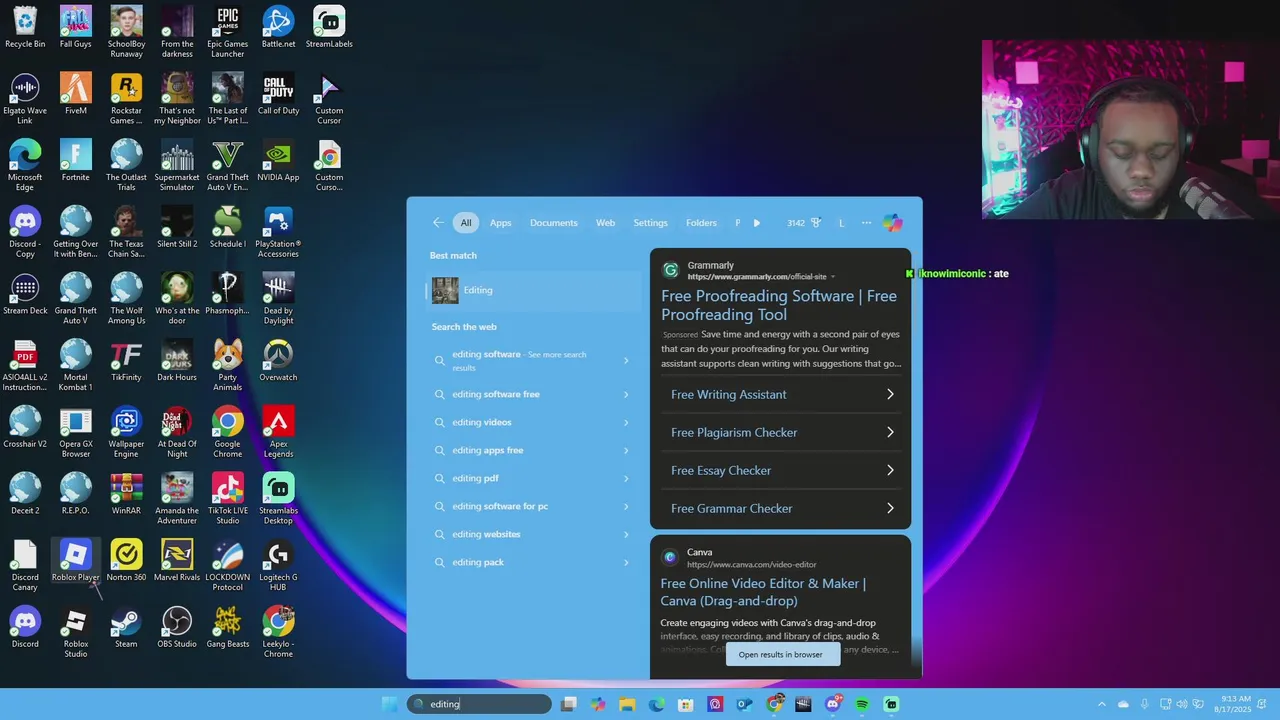This screenshot has width=1280, height=720.
Task: Open the search panel more options ellipsis
Action: [866, 223]
